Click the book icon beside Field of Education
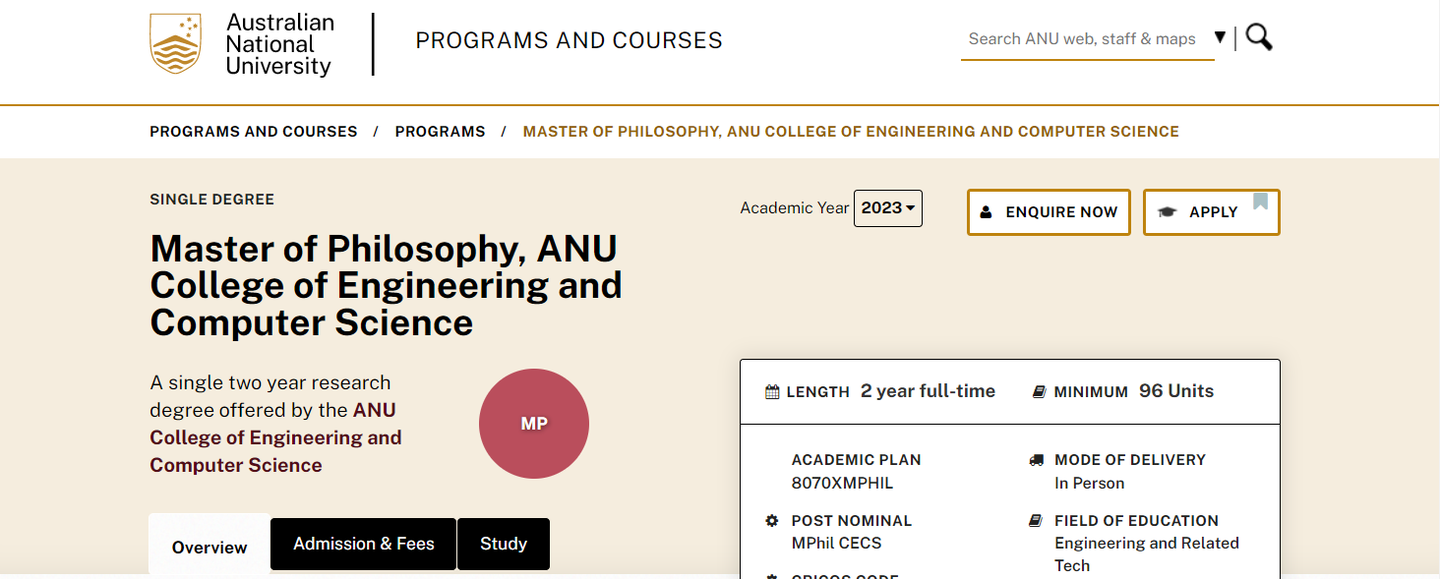 coord(1036,521)
